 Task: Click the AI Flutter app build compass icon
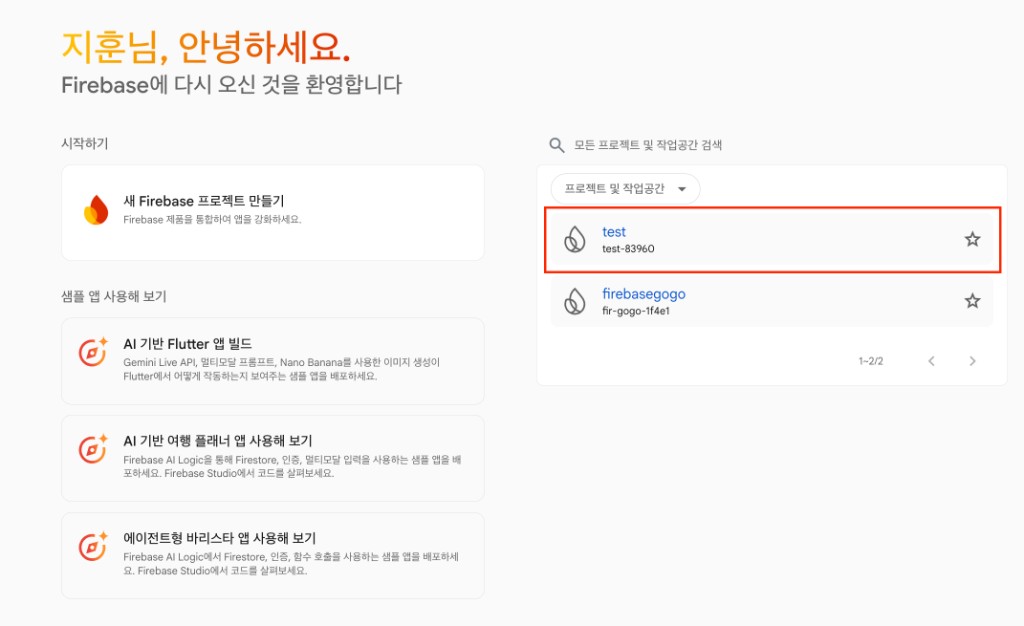pyautogui.click(x=93, y=352)
